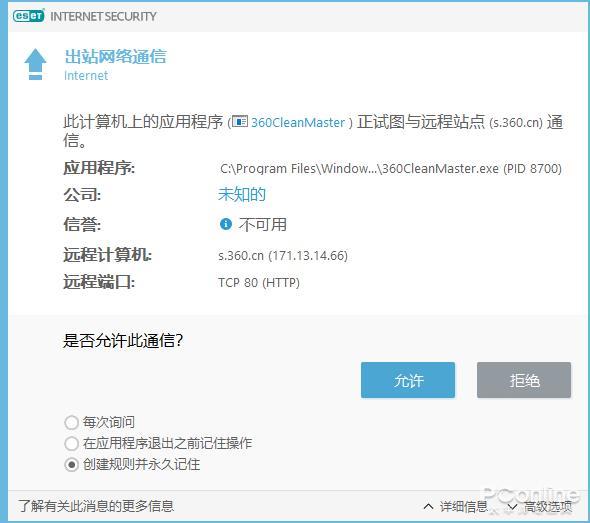Select 创建规则并永久记住 radio option
The image size is (590, 523).
pyautogui.click(x=71, y=464)
